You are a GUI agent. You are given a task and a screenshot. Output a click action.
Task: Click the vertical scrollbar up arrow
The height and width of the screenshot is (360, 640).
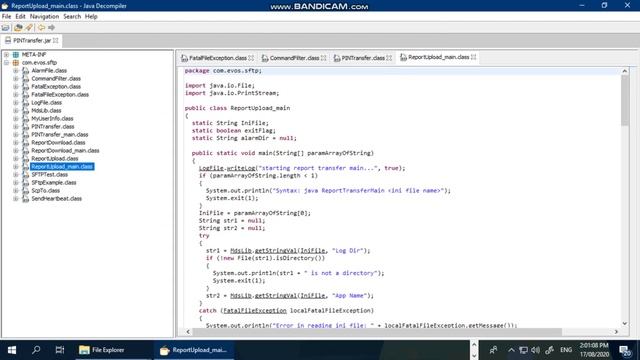pyautogui.click(x=625, y=71)
